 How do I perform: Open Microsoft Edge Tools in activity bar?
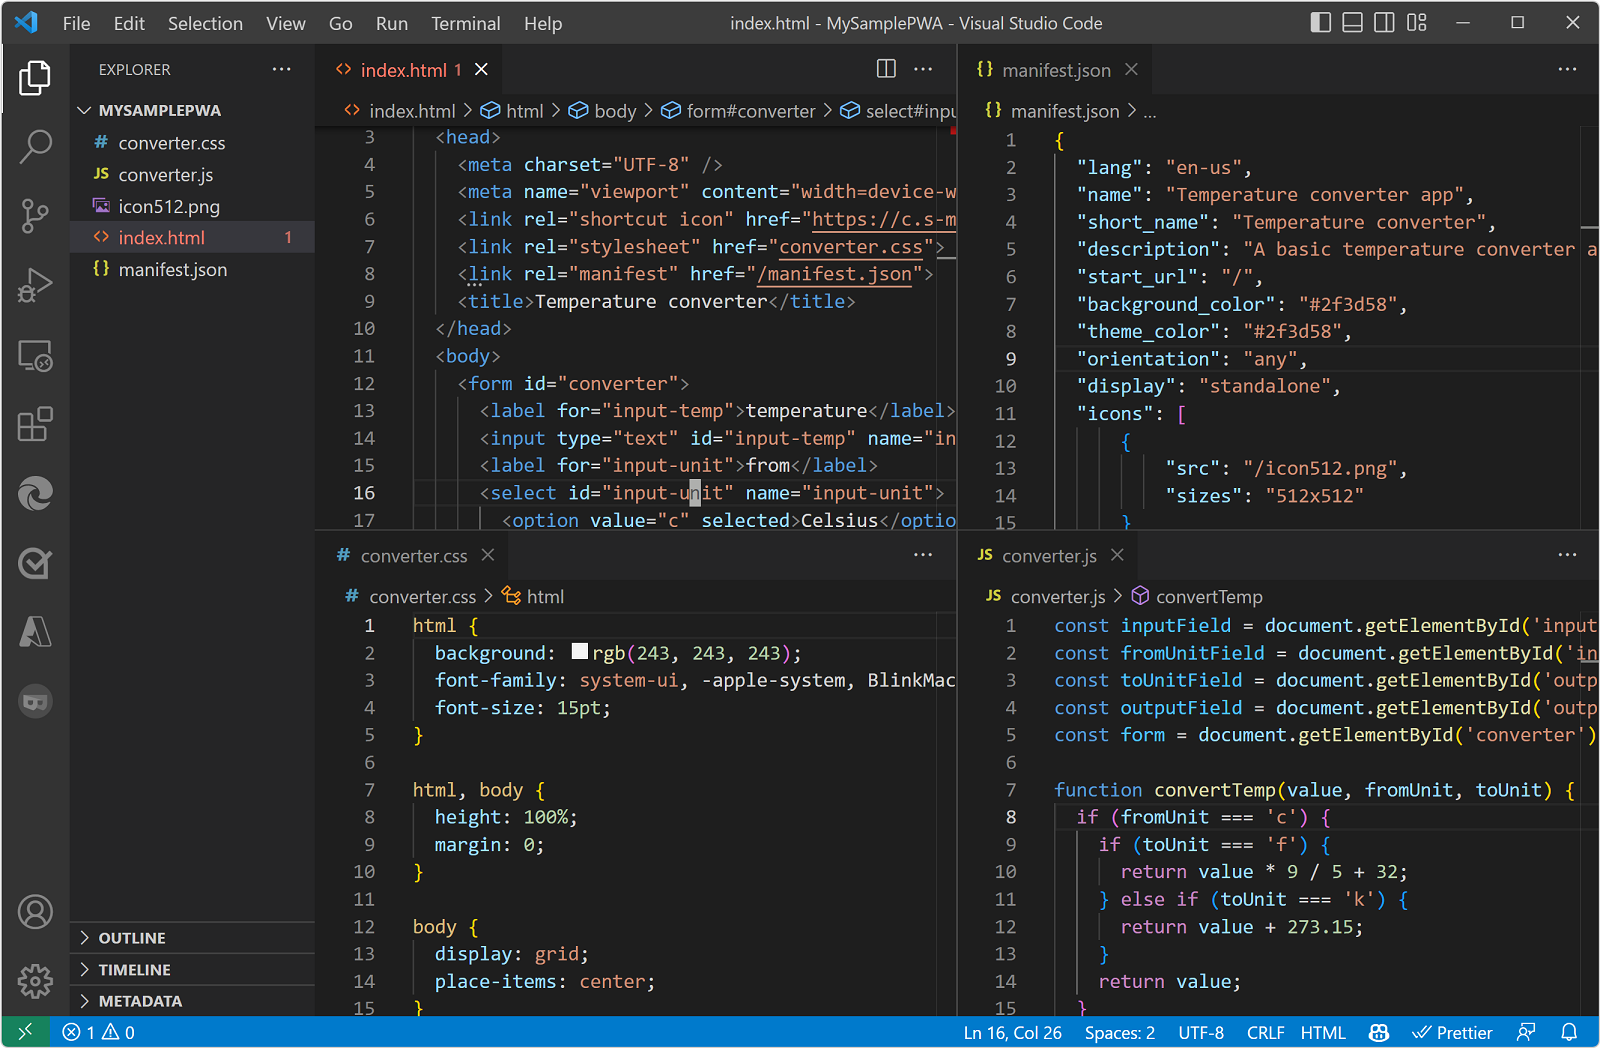(35, 494)
